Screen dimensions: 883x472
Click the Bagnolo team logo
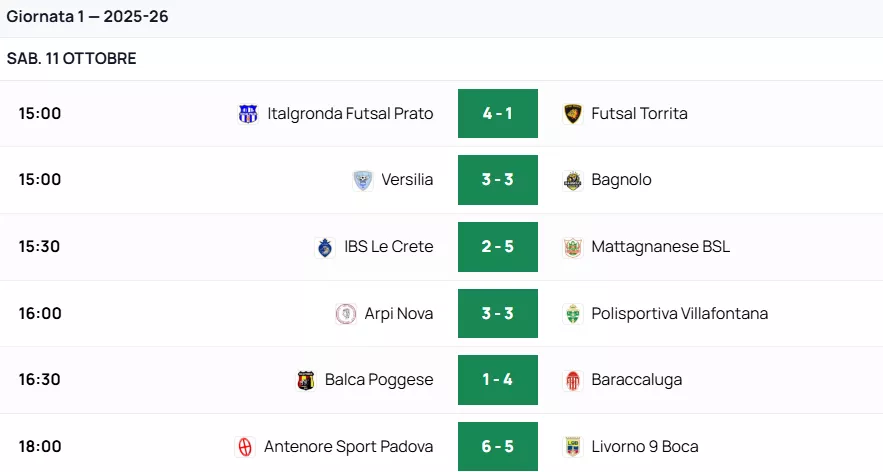pyautogui.click(x=573, y=180)
